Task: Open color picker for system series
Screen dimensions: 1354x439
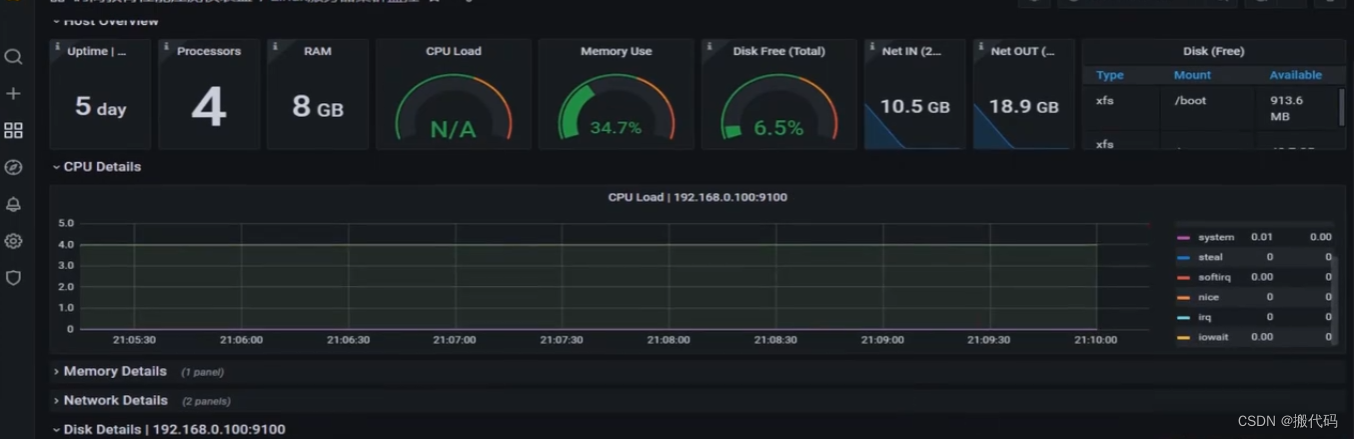Action: [x=1184, y=238]
